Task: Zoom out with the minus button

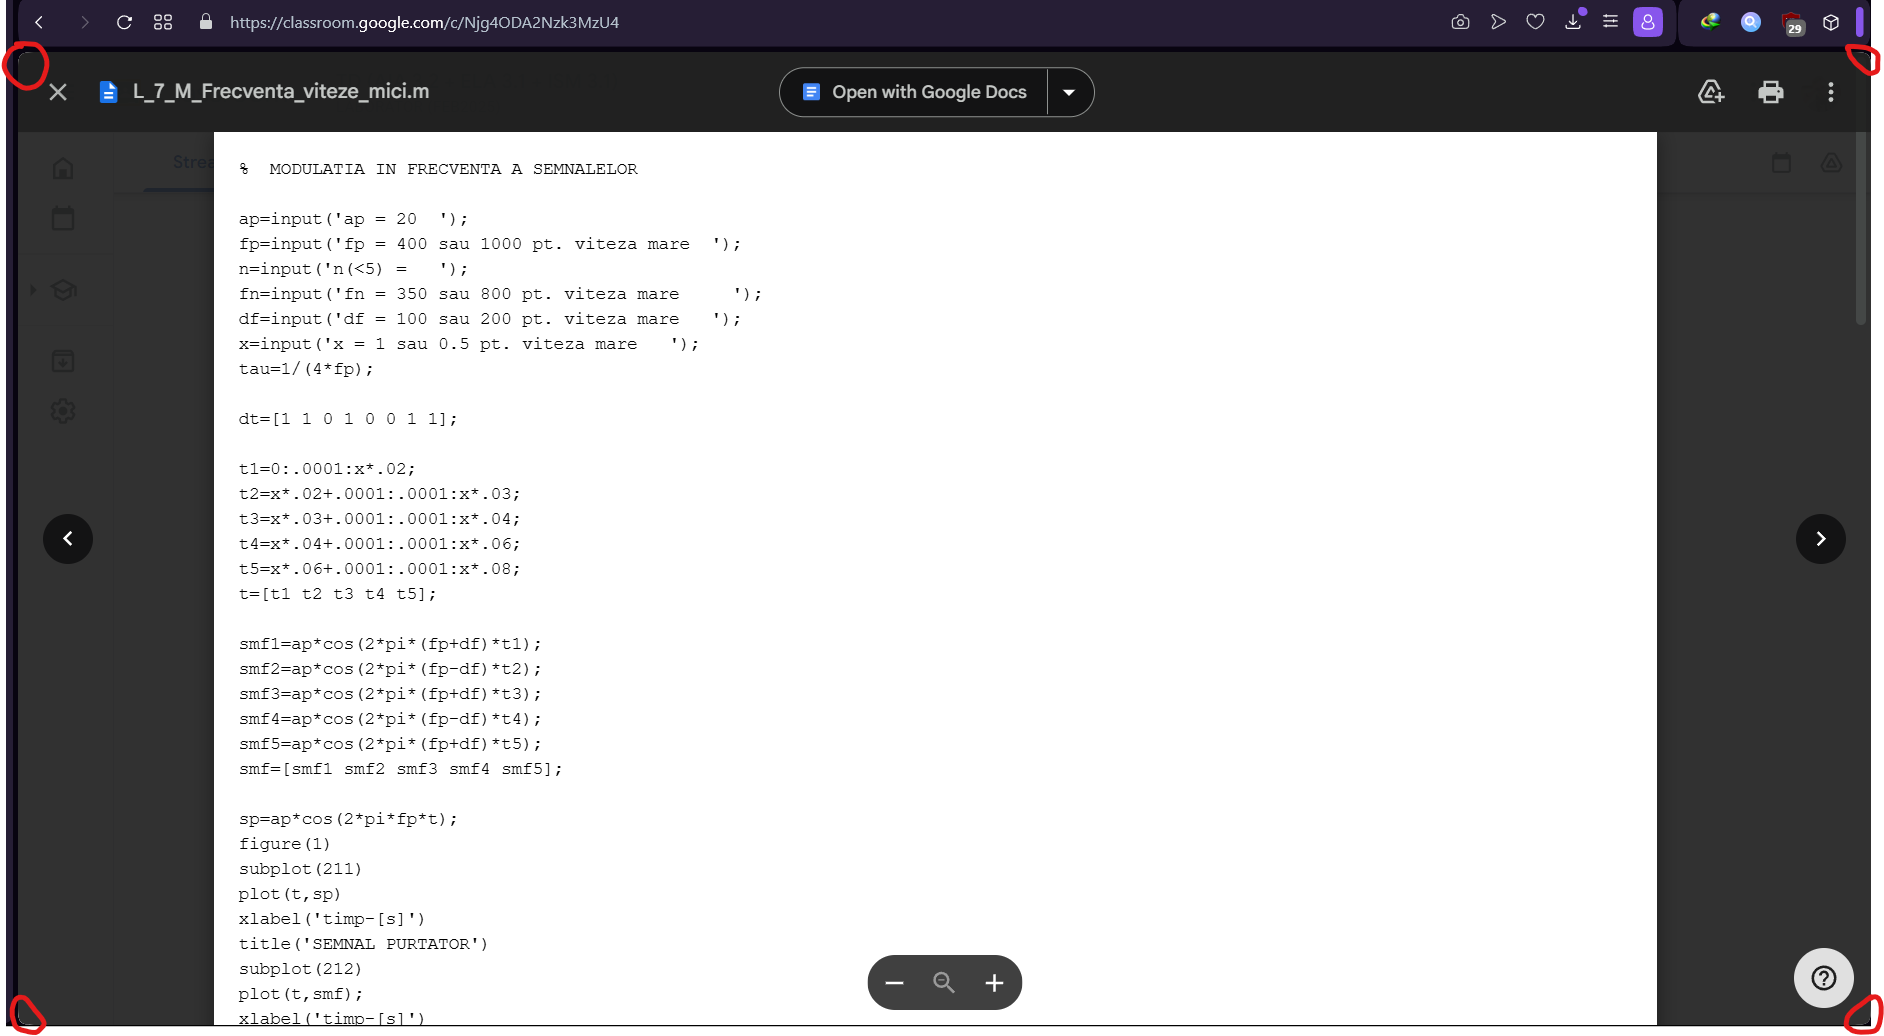Action: click(x=894, y=983)
